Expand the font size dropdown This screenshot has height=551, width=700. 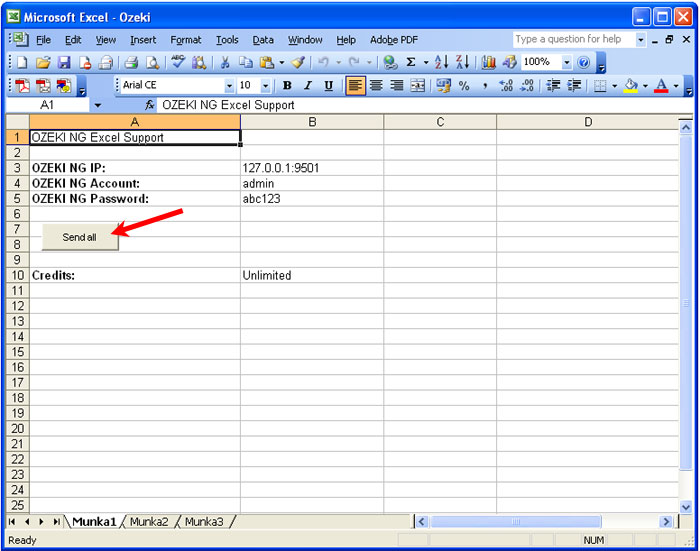click(x=265, y=86)
